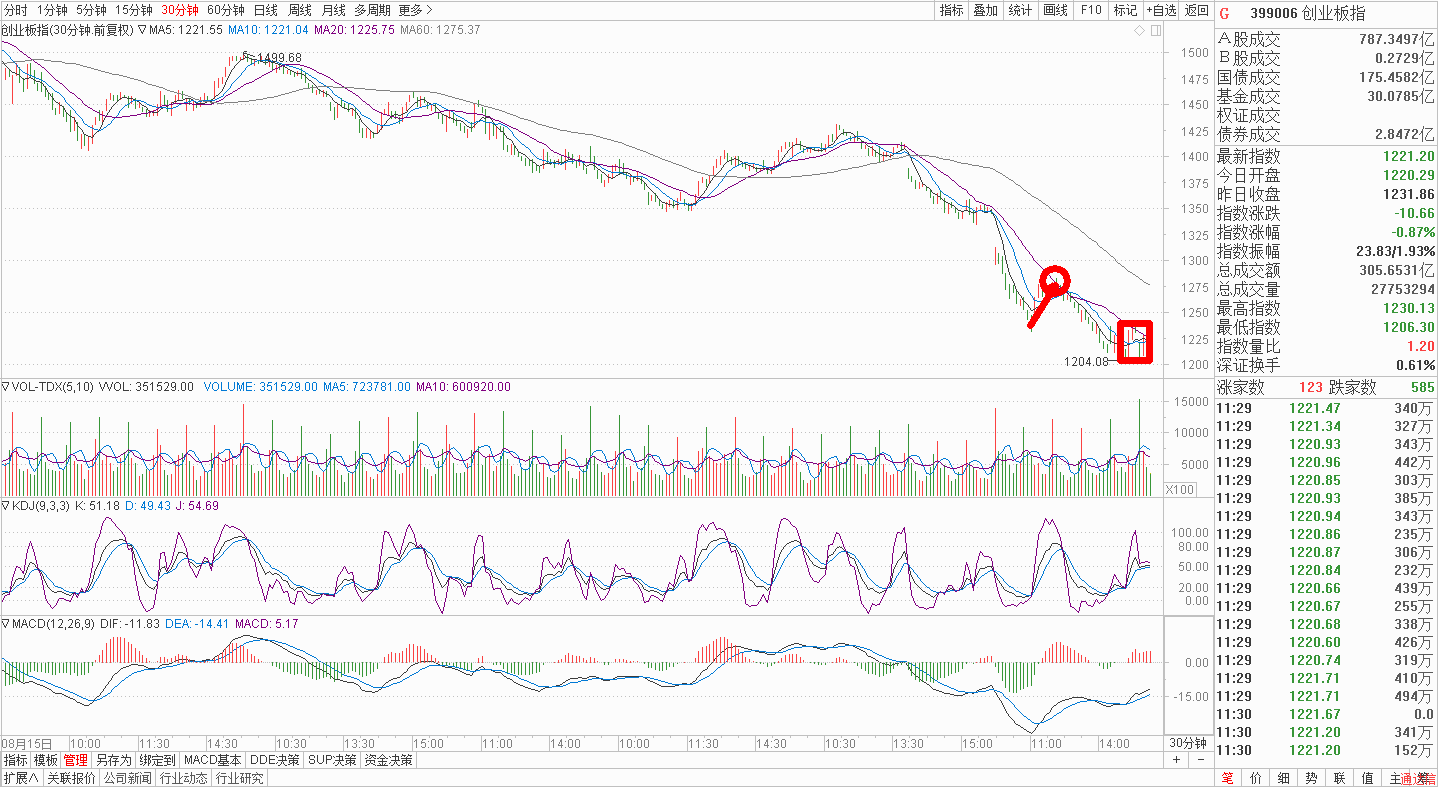Click the 399006 创业板指 title
The image size is (1438, 787).
(1307, 13)
